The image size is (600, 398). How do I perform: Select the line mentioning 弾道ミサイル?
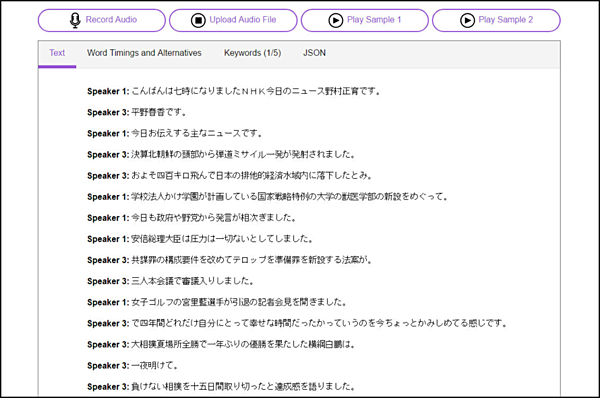pyautogui.click(x=222, y=155)
